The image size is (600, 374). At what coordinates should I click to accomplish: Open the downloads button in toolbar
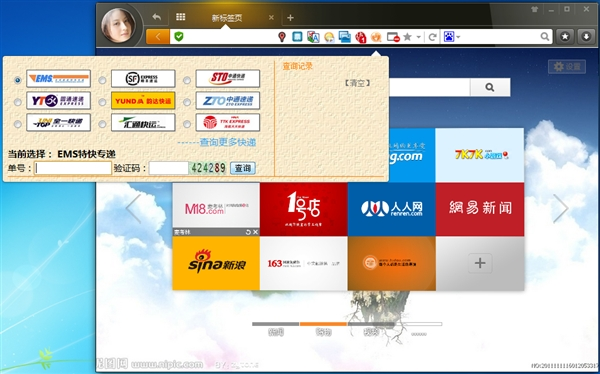click(x=586, y=37)
